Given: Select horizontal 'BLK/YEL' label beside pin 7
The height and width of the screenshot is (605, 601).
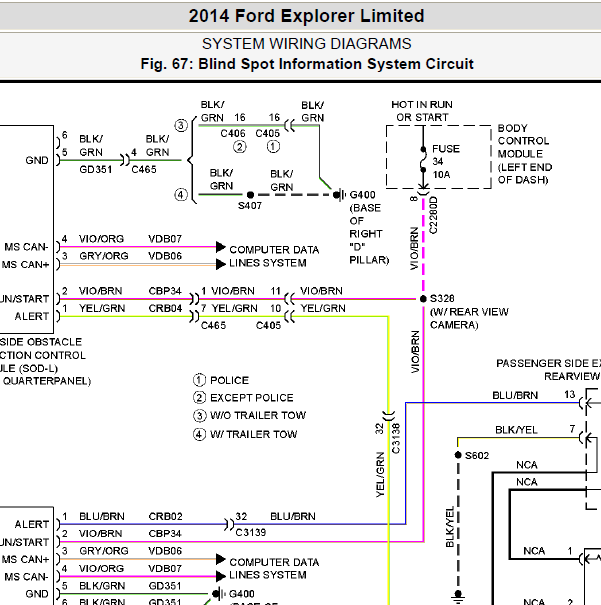Looking at the screenshot, I should click(516, 430).
